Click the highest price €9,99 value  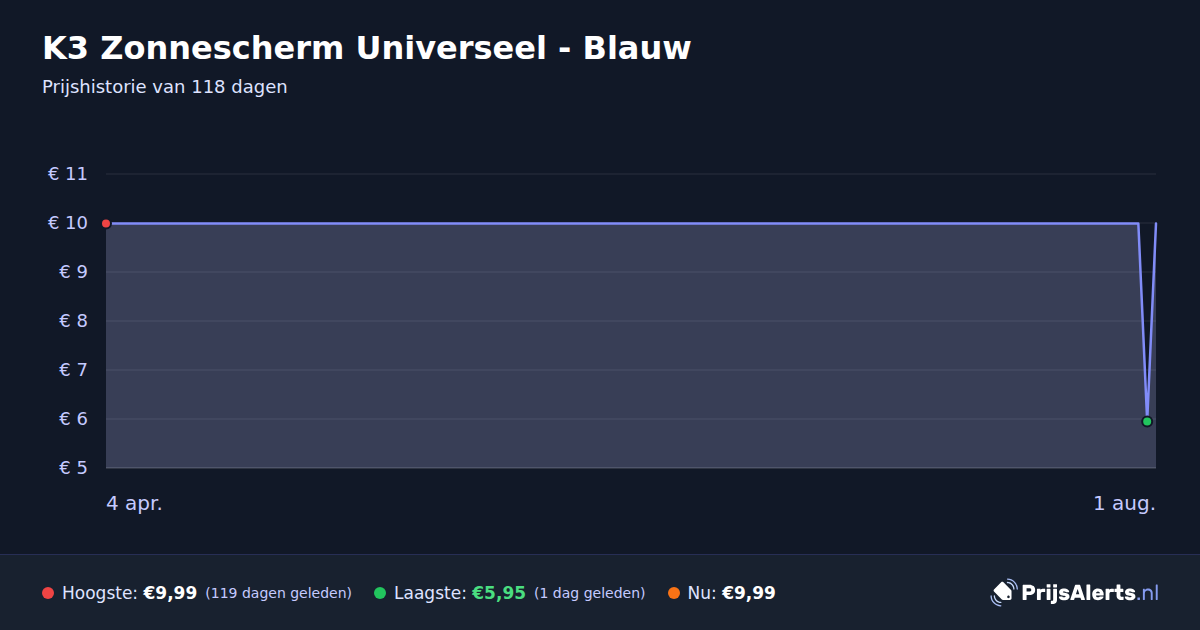(170, 593)
